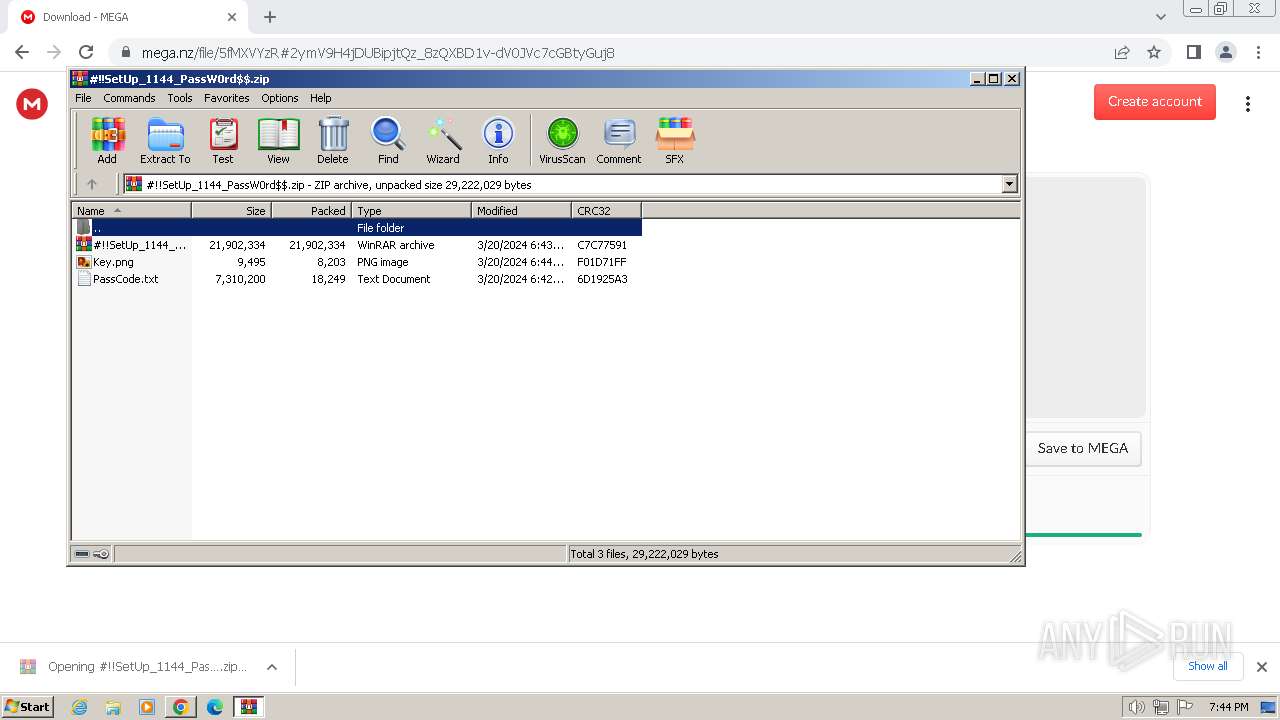
Task: Bookmark this tab star icon
Action: 1154,52
